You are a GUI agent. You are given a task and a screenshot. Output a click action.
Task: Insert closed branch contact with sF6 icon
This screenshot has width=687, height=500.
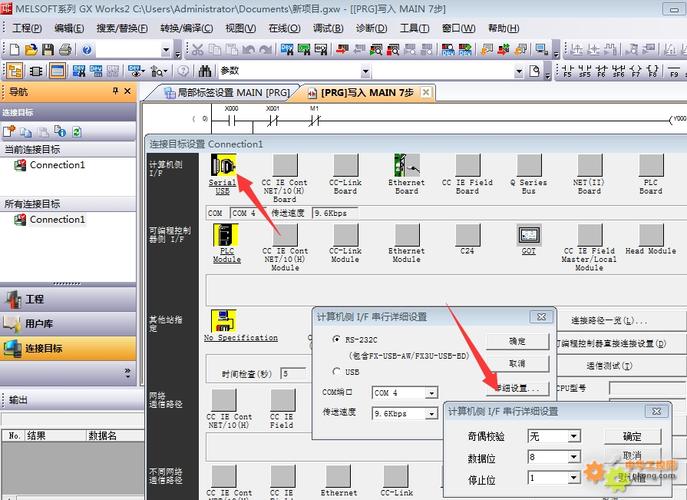(x=619, y=71)
